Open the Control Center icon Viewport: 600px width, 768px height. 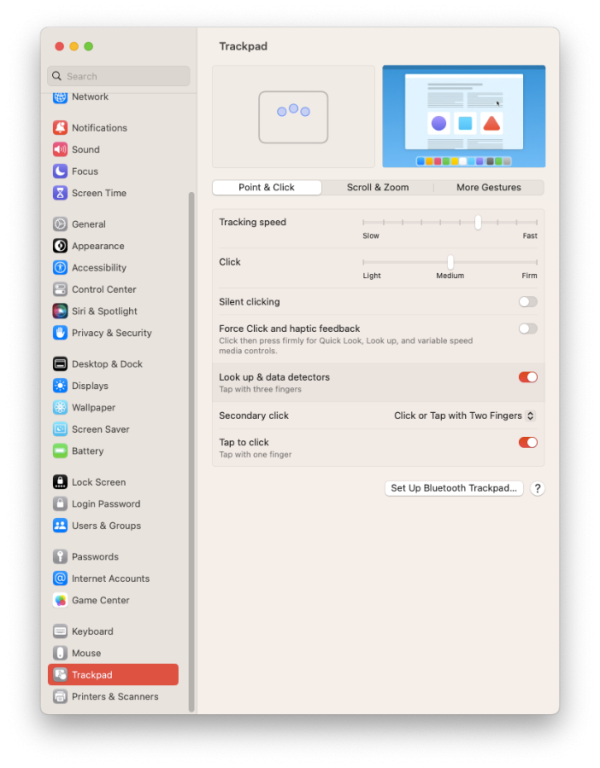(x=60, y=289)
